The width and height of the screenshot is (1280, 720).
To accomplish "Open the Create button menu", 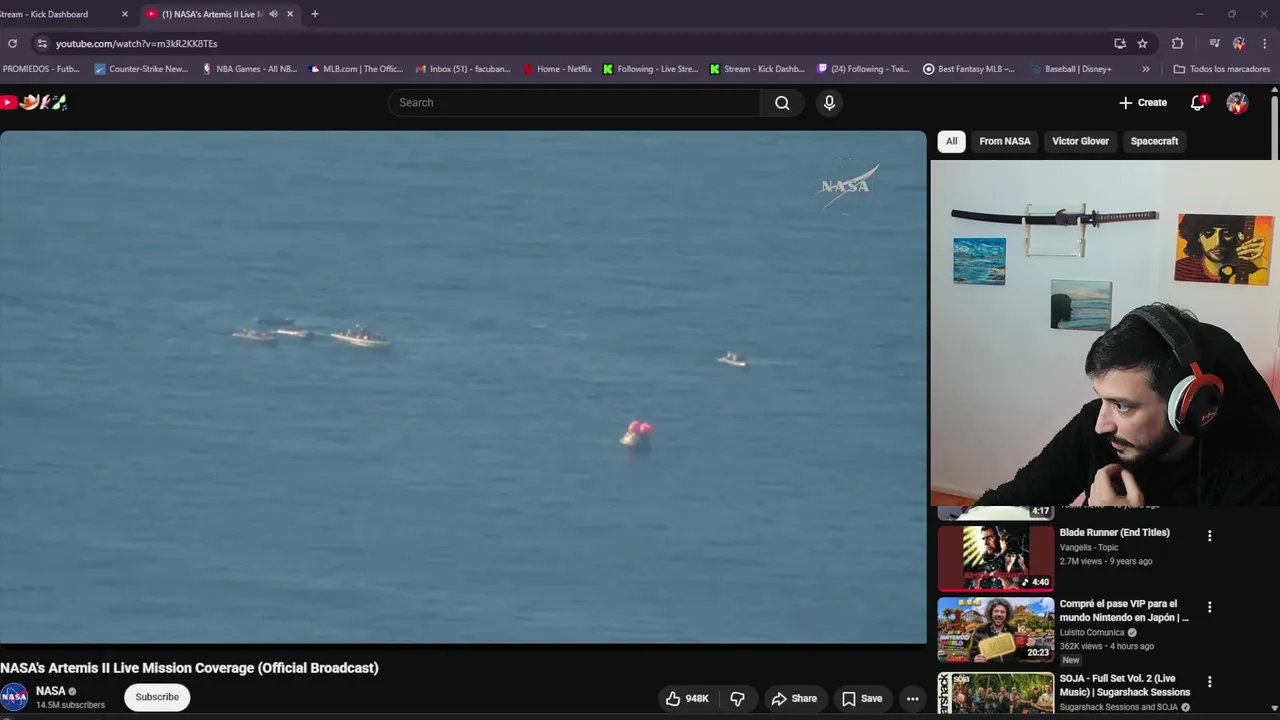I will click(1143, 102).
